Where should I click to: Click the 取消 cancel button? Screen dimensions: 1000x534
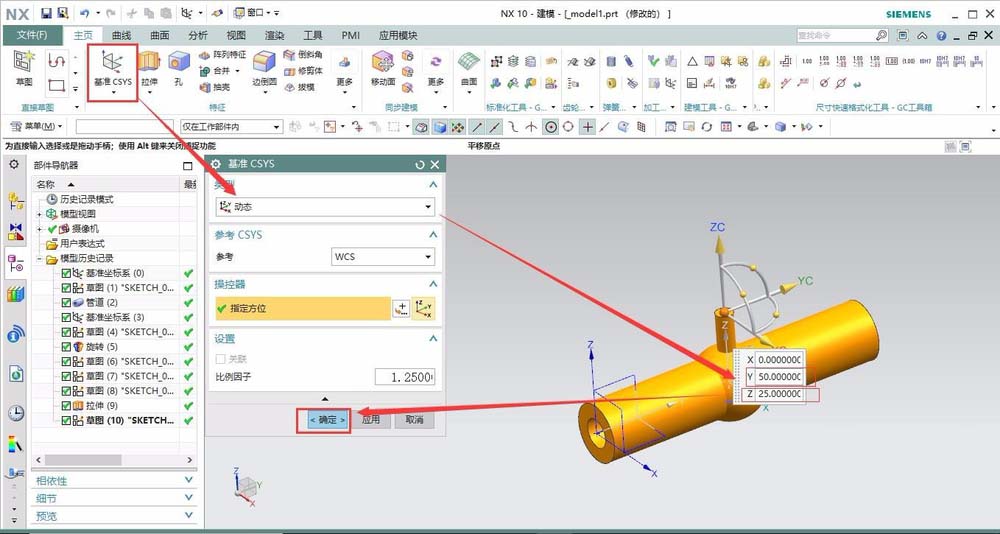415,420
